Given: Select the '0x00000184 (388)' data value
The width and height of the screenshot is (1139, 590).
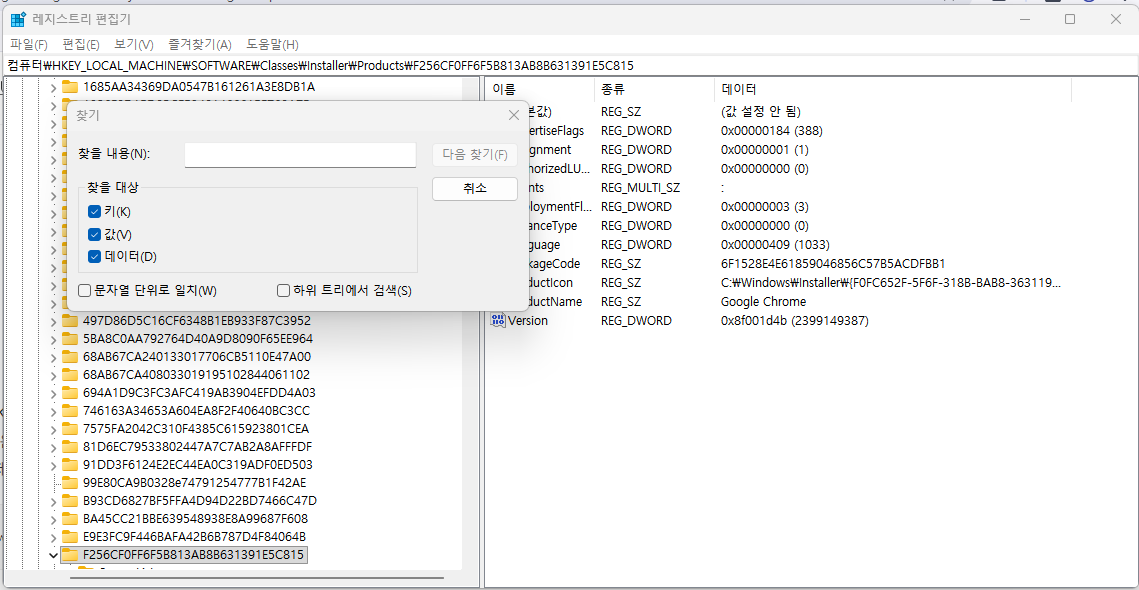Looking at the screenshot, I should [771, 131].
